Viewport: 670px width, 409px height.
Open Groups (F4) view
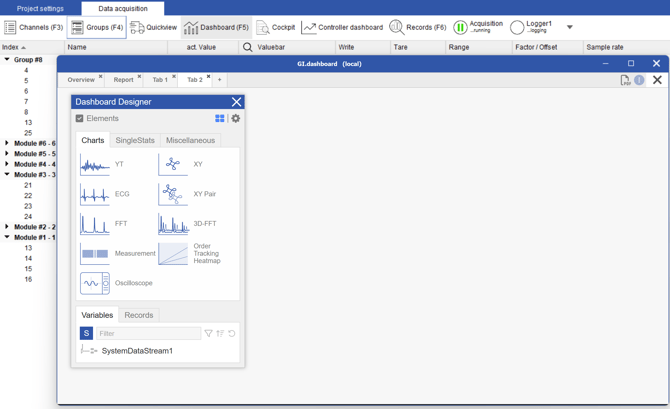click(97, 27)
